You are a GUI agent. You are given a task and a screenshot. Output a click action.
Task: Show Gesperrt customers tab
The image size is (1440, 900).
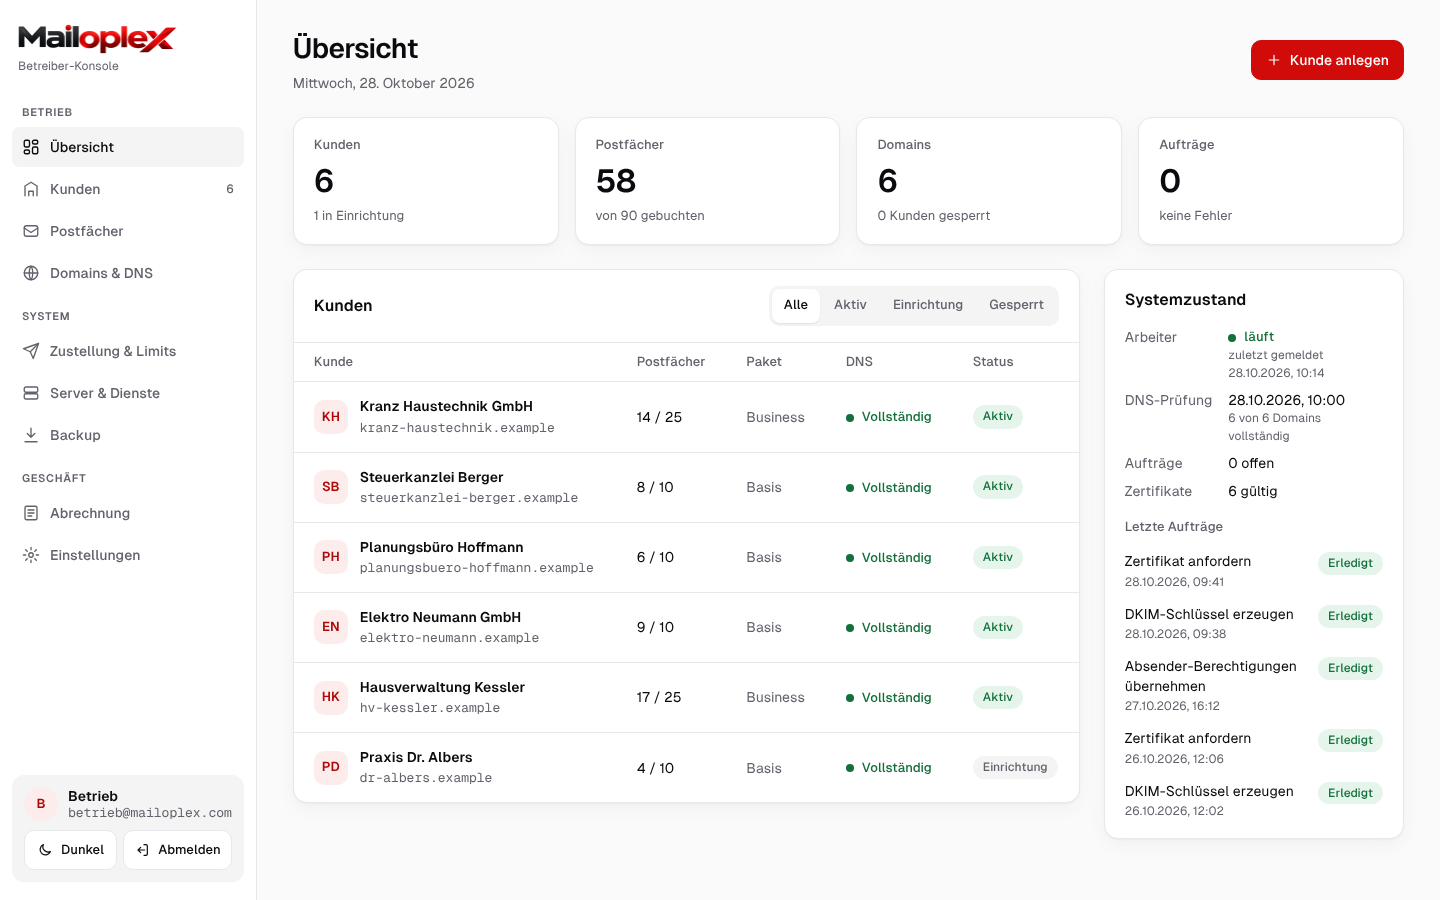pyautogui.click(x=1016, y=305)
